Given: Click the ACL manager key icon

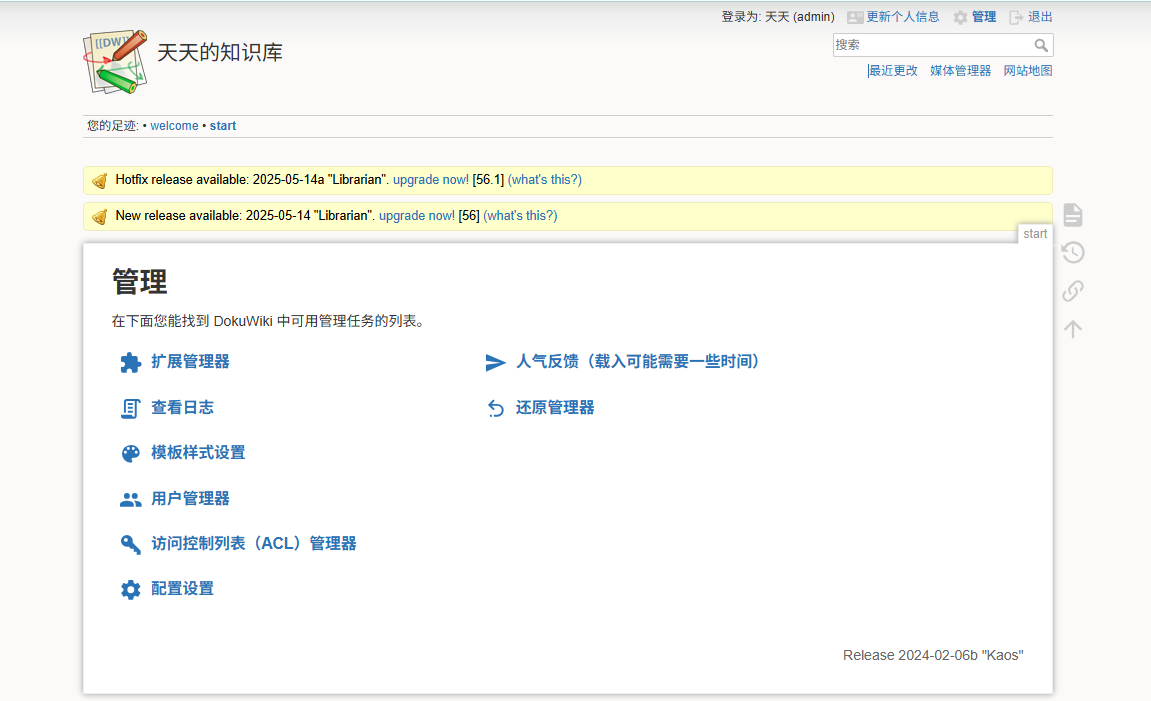Looking at the screenshot, I should coord(131,544).
